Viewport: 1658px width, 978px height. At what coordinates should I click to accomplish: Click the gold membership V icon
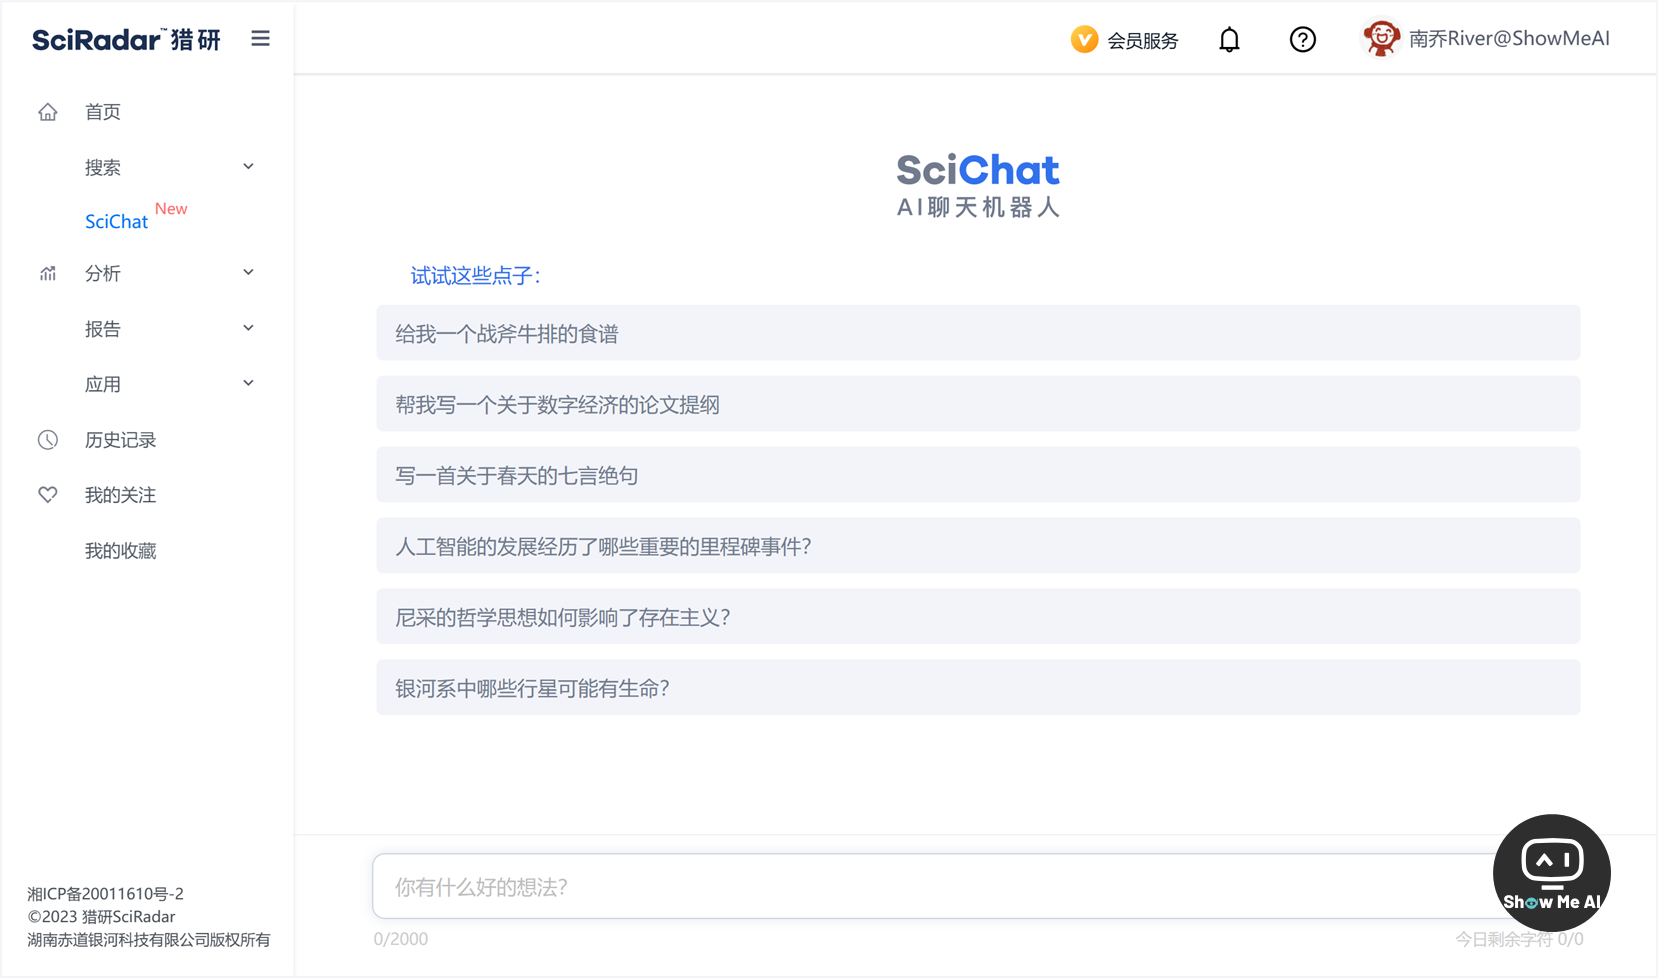[1084, 39]
